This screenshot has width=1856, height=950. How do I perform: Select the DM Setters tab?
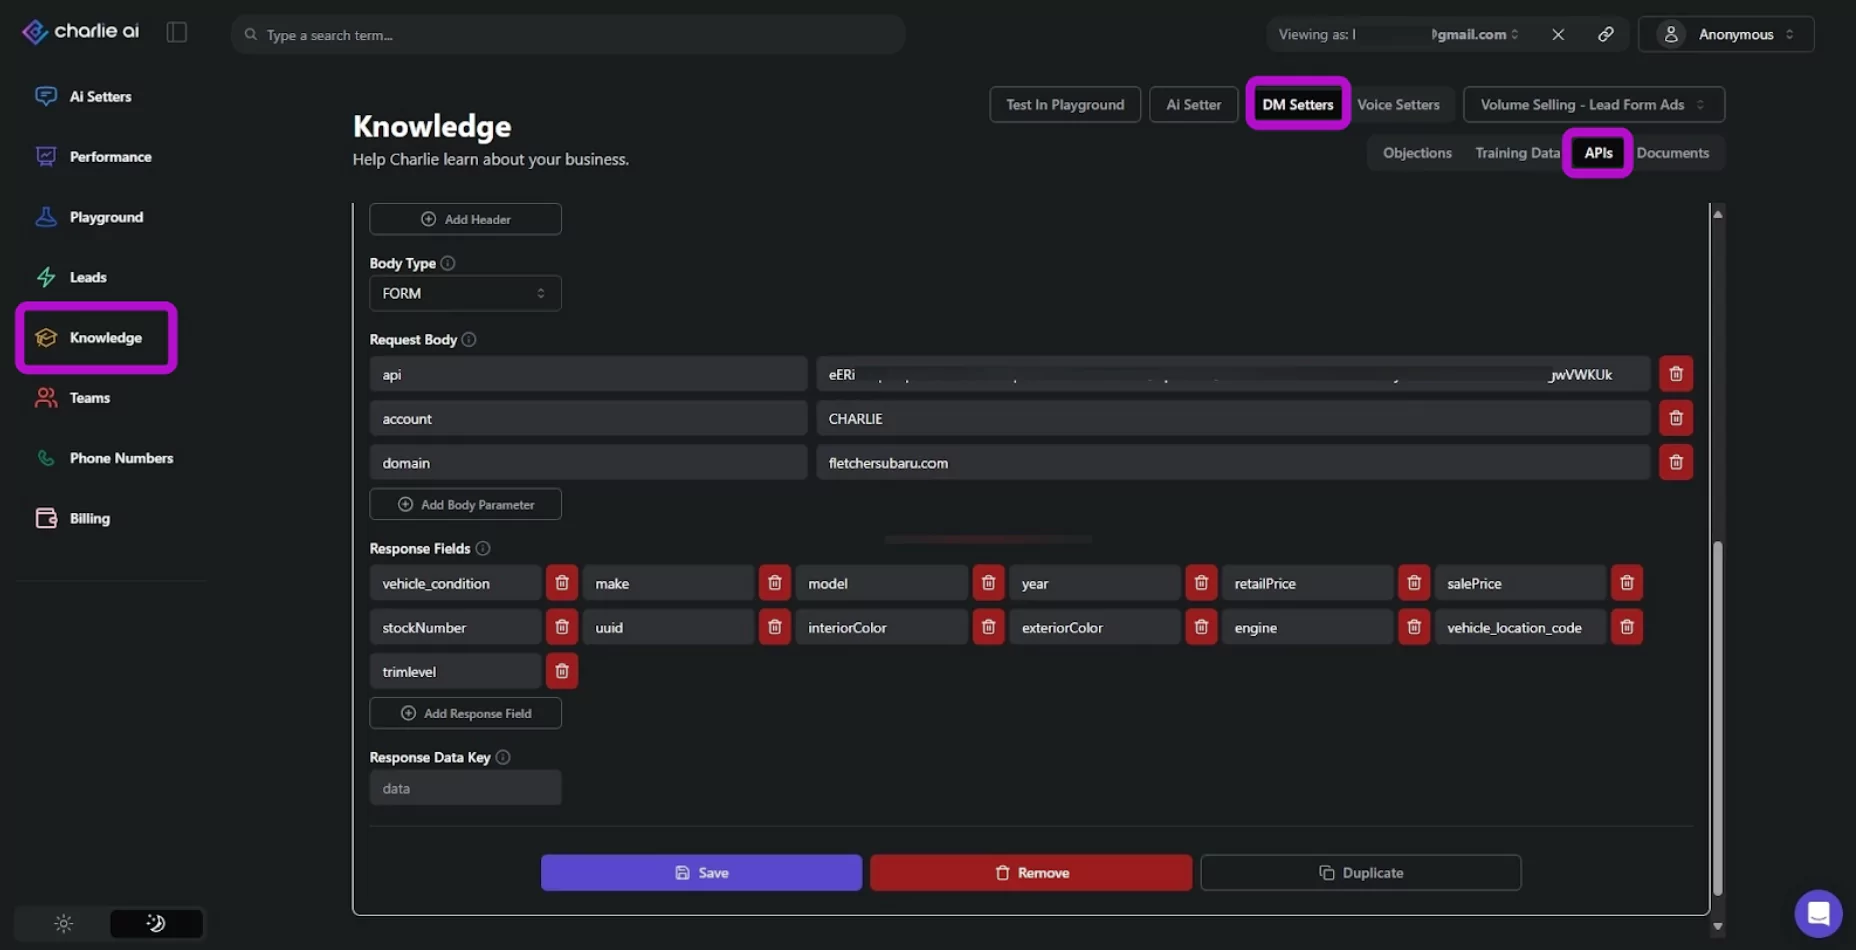pyautogui.click(x=1298, y=104)
